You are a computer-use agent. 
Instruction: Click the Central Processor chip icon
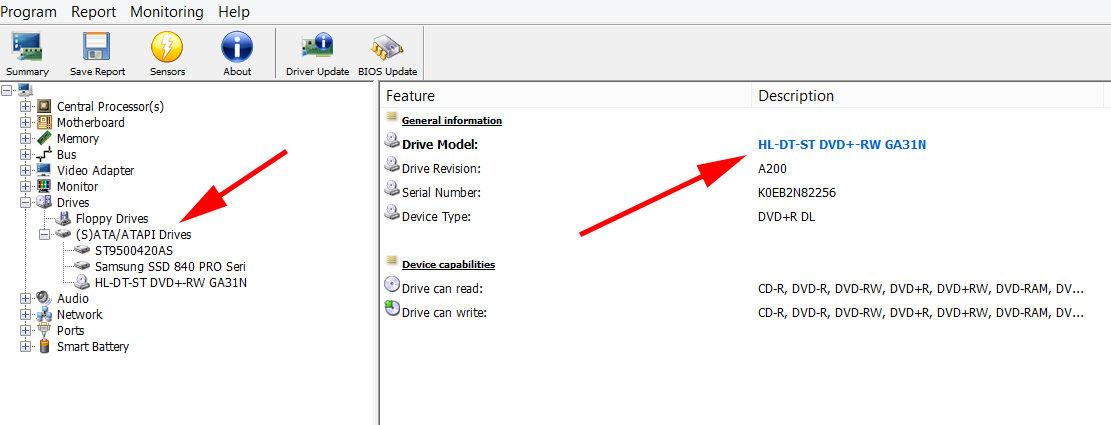click(x=44, y=106)
